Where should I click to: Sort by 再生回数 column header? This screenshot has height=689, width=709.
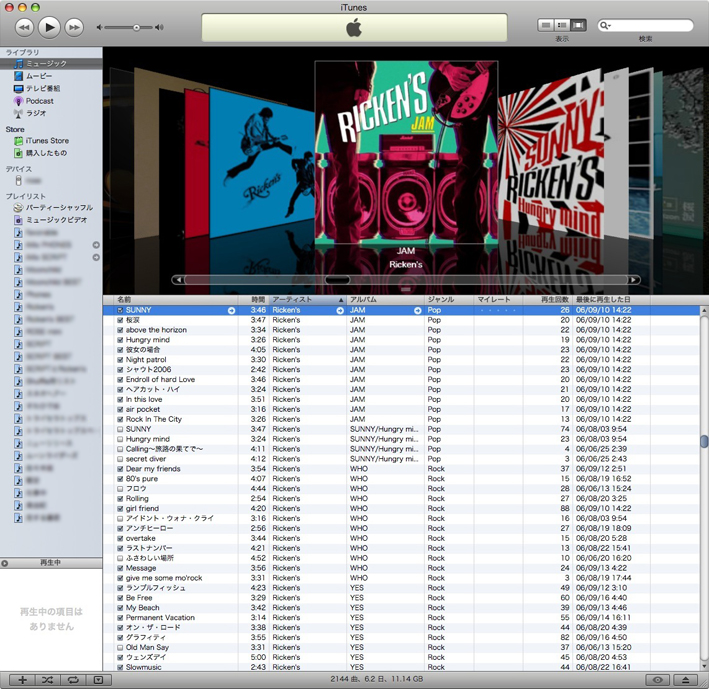click(548, 299)
